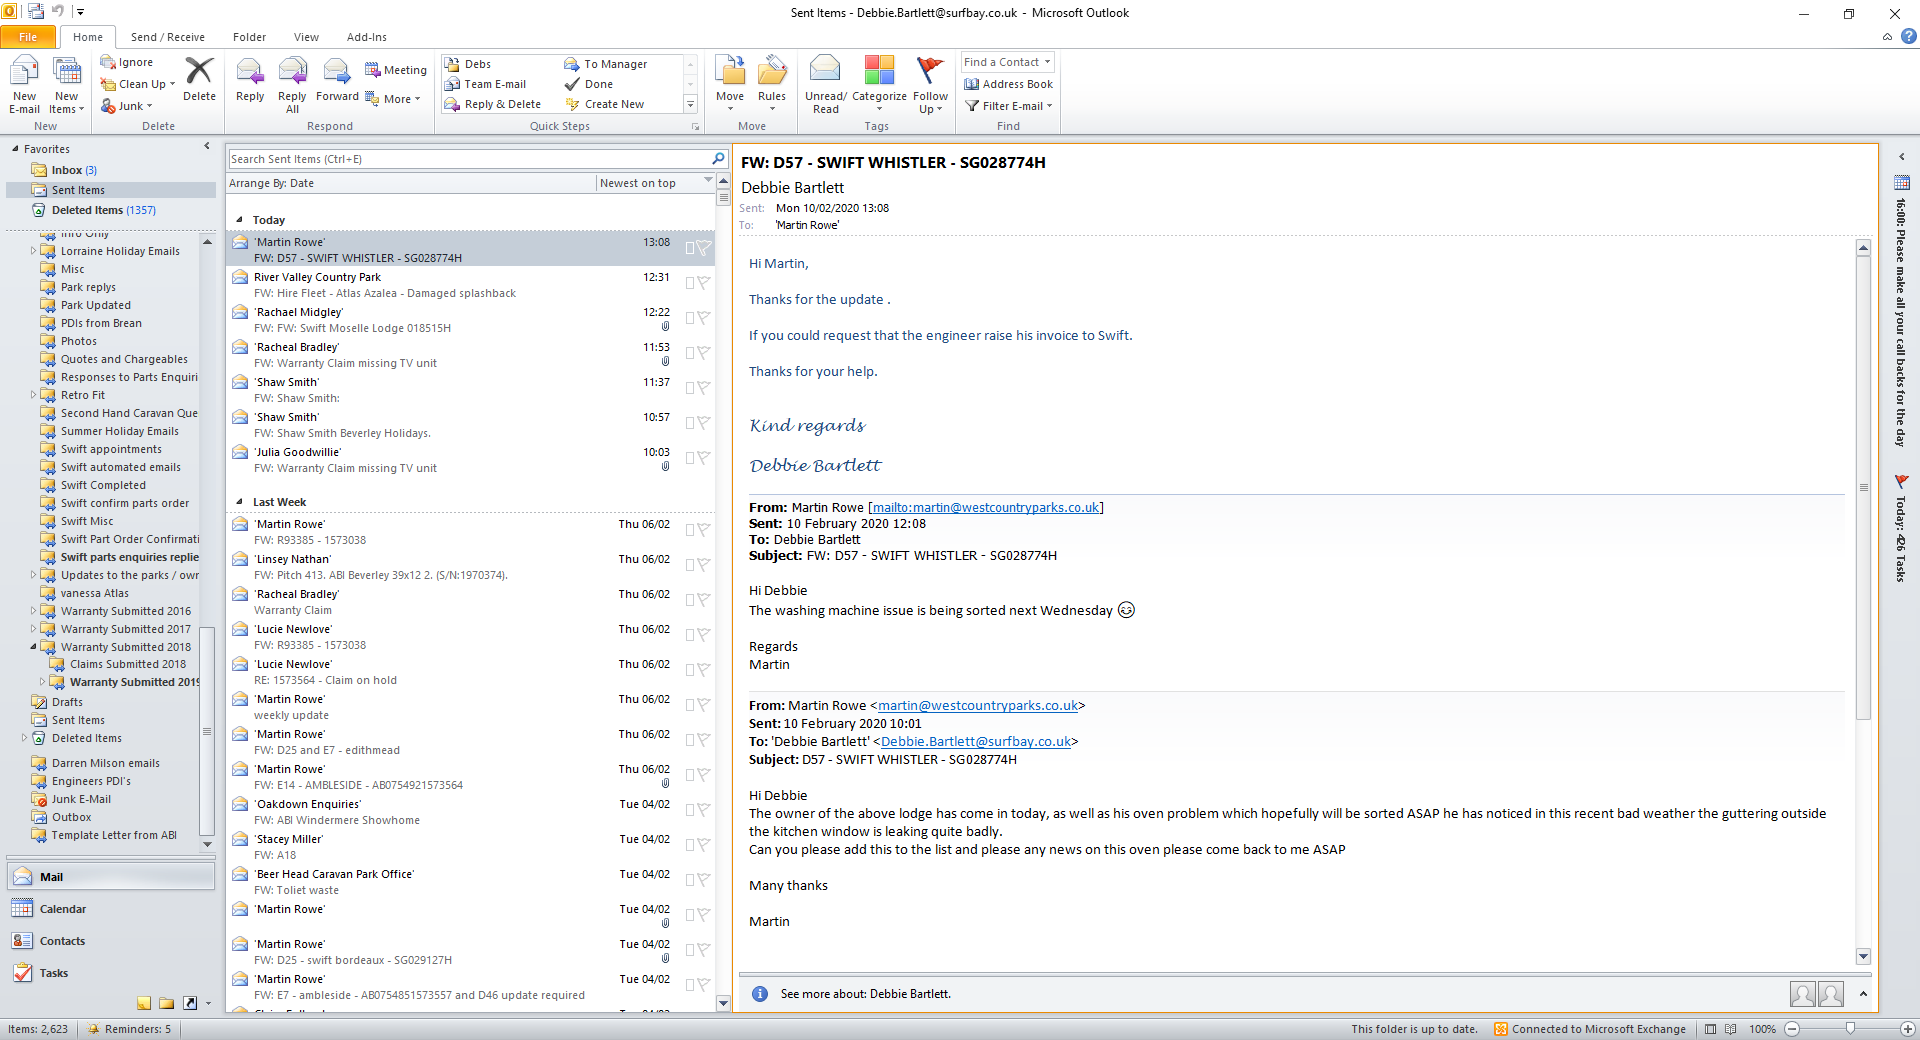Screen dimensions: 1920x1040
Task: Open Deleted Items (1357) favorite folder
Action: (104, 210)
